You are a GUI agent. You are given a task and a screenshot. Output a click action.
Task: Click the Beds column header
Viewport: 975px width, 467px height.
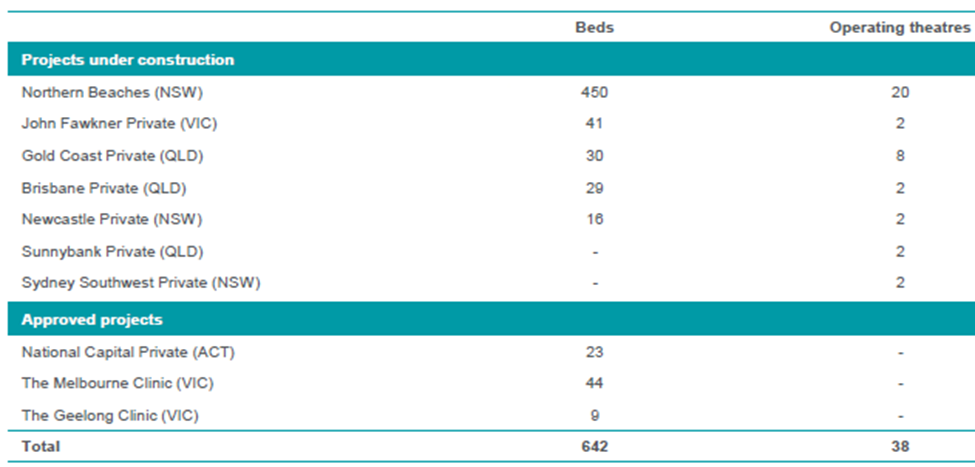594,27
